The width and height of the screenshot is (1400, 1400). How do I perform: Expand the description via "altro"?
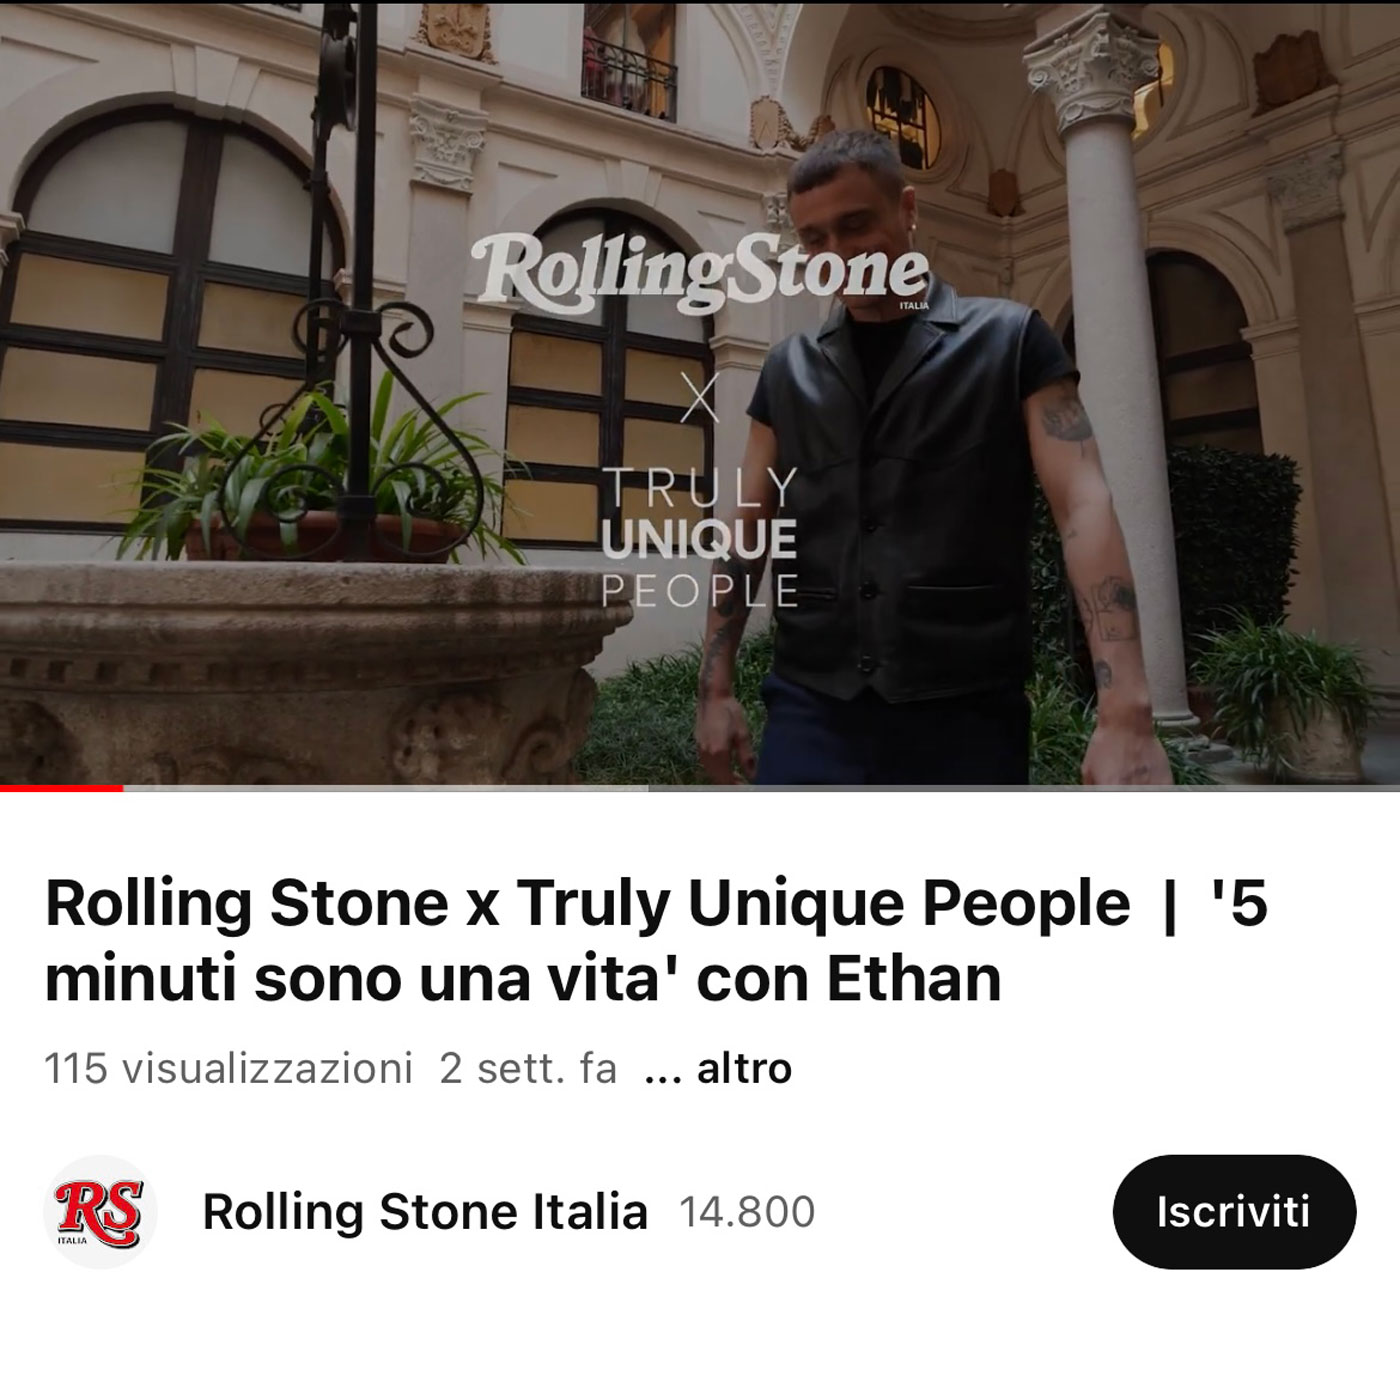(x=744, y=1068)
